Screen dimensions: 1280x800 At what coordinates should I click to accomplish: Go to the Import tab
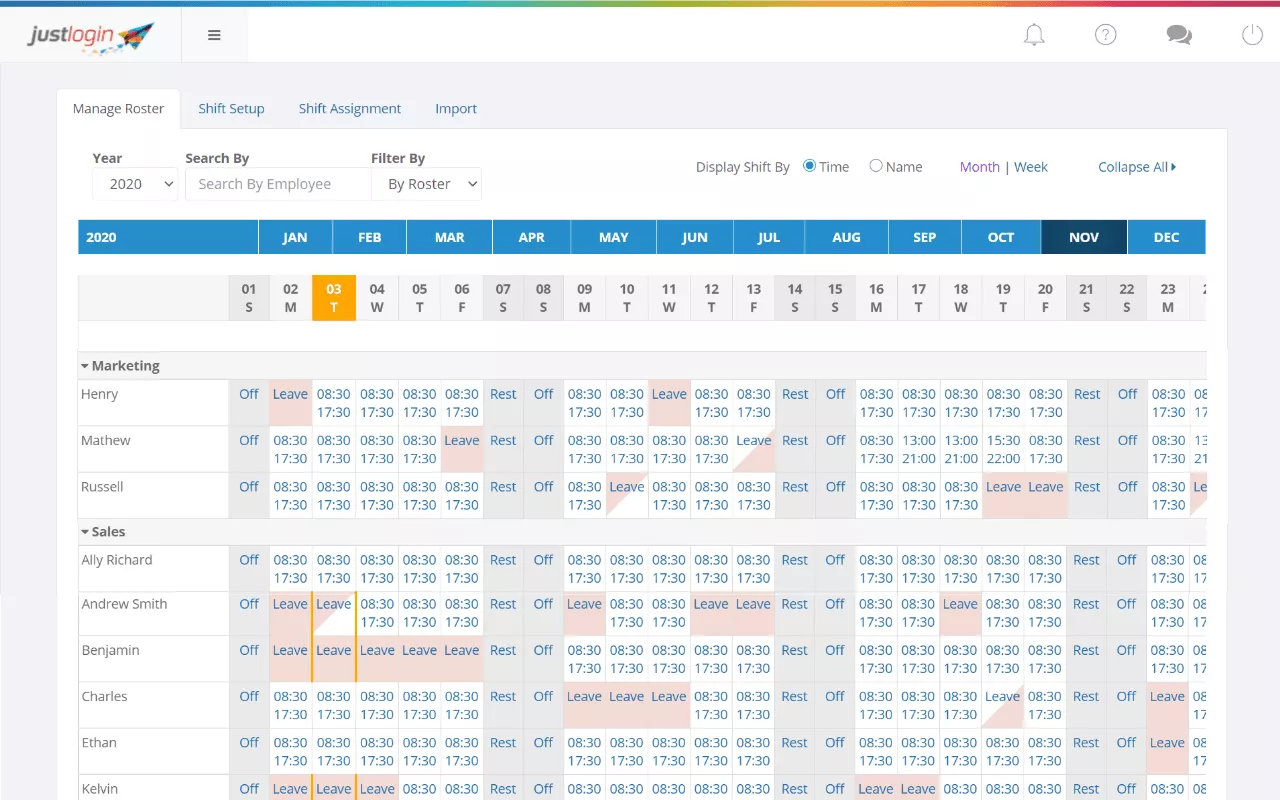(x=456, y=108)
